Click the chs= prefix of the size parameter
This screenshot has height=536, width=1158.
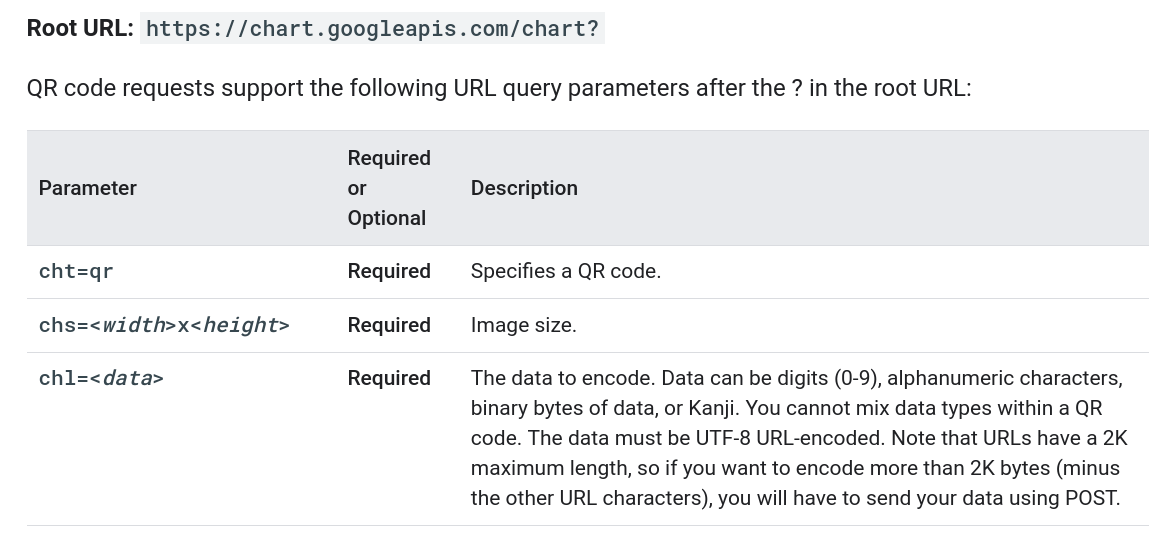pyautogui.click(x=64, y=325)
